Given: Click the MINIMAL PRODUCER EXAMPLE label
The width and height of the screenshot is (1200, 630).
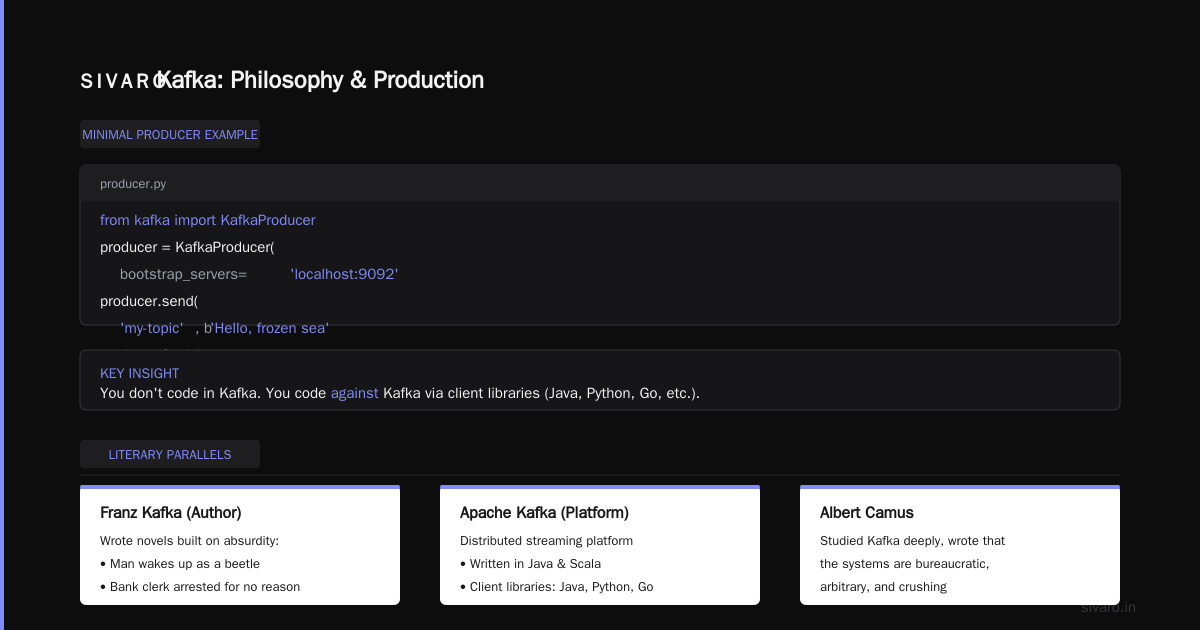Looking at the screenshot, I should (170, 134).
